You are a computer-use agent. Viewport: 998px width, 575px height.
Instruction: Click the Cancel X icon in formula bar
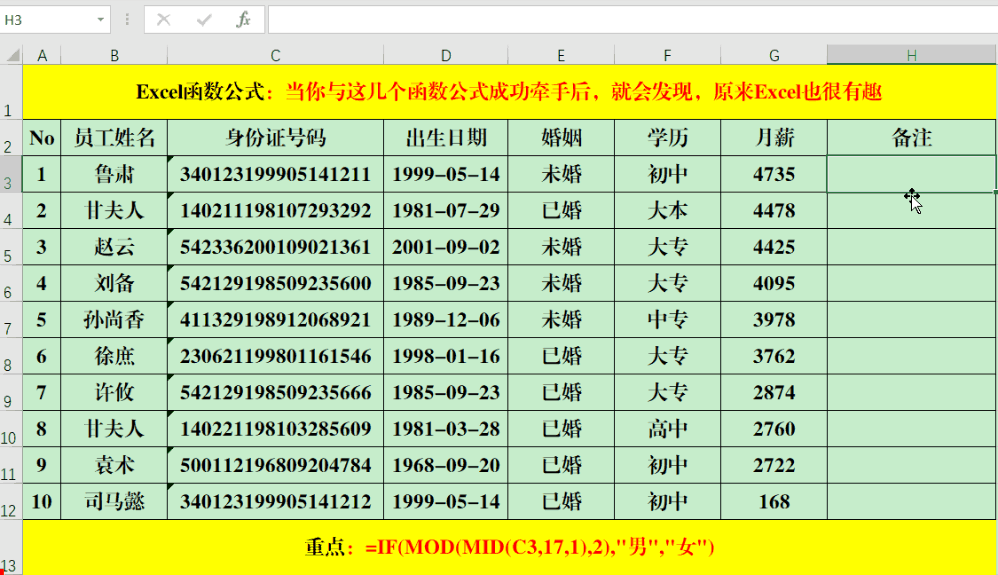click(164, 19)
